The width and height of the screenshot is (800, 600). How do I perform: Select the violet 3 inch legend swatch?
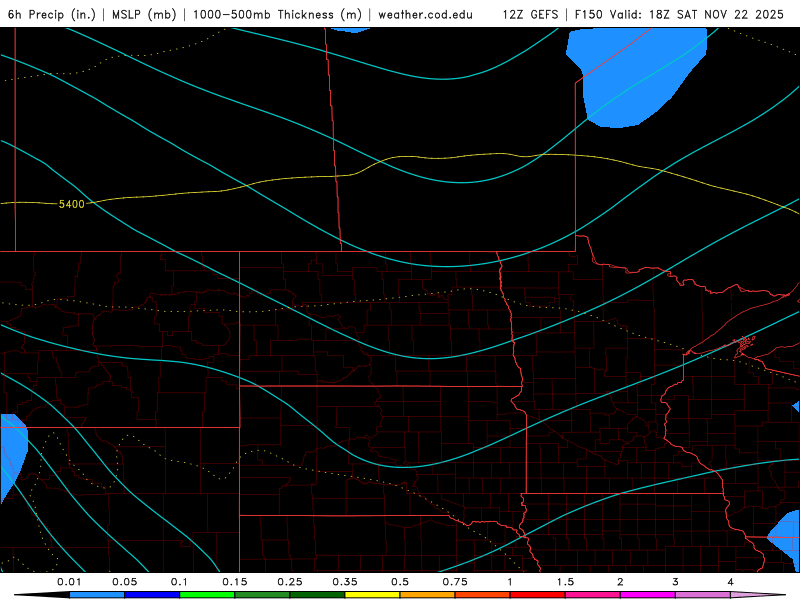(703, 595)
